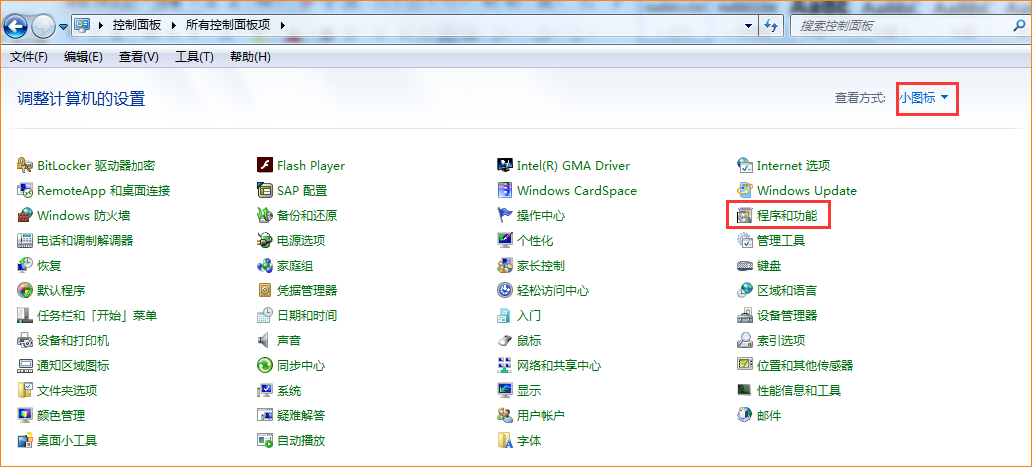Click the 所有控制面板项 breadcrumb link
This screenshot has height=467, width=1032.
tap(228, 26)
